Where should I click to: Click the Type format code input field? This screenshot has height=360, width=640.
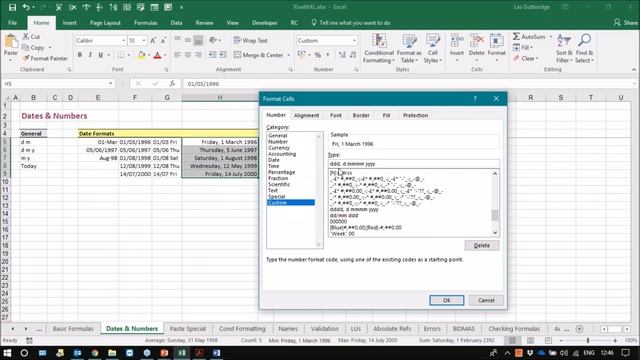click(413, 164)
